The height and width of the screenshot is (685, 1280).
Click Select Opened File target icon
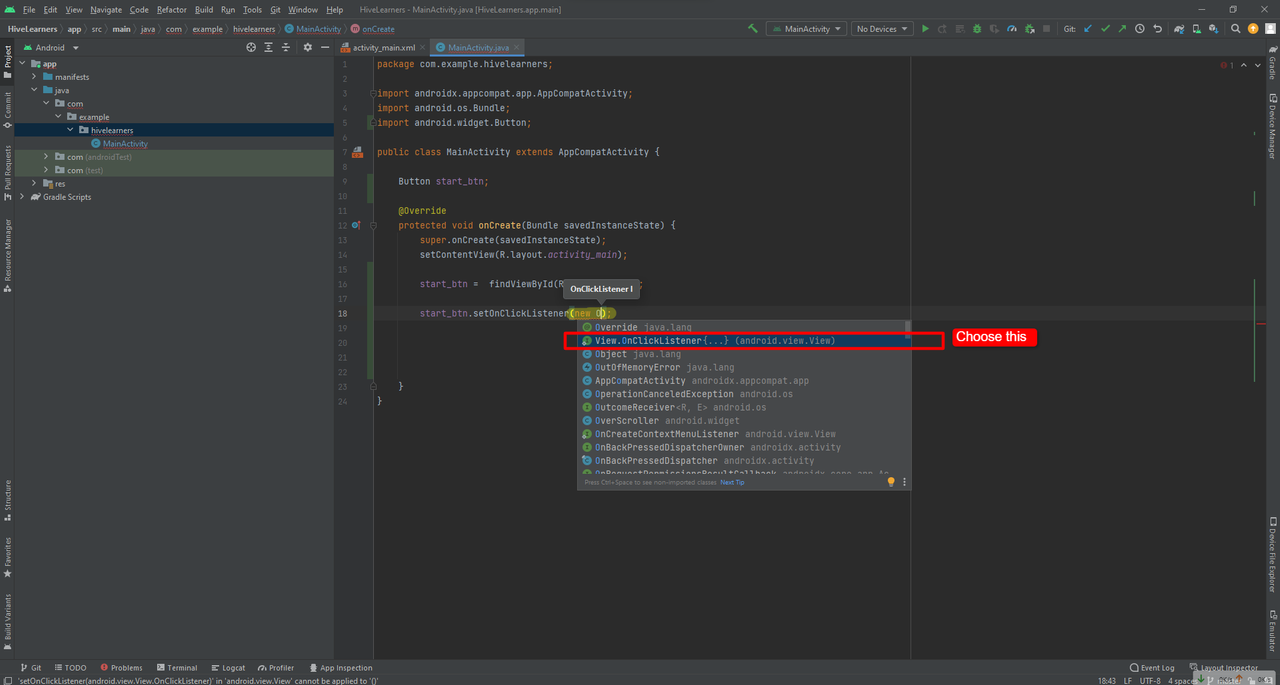coord(251,47)
